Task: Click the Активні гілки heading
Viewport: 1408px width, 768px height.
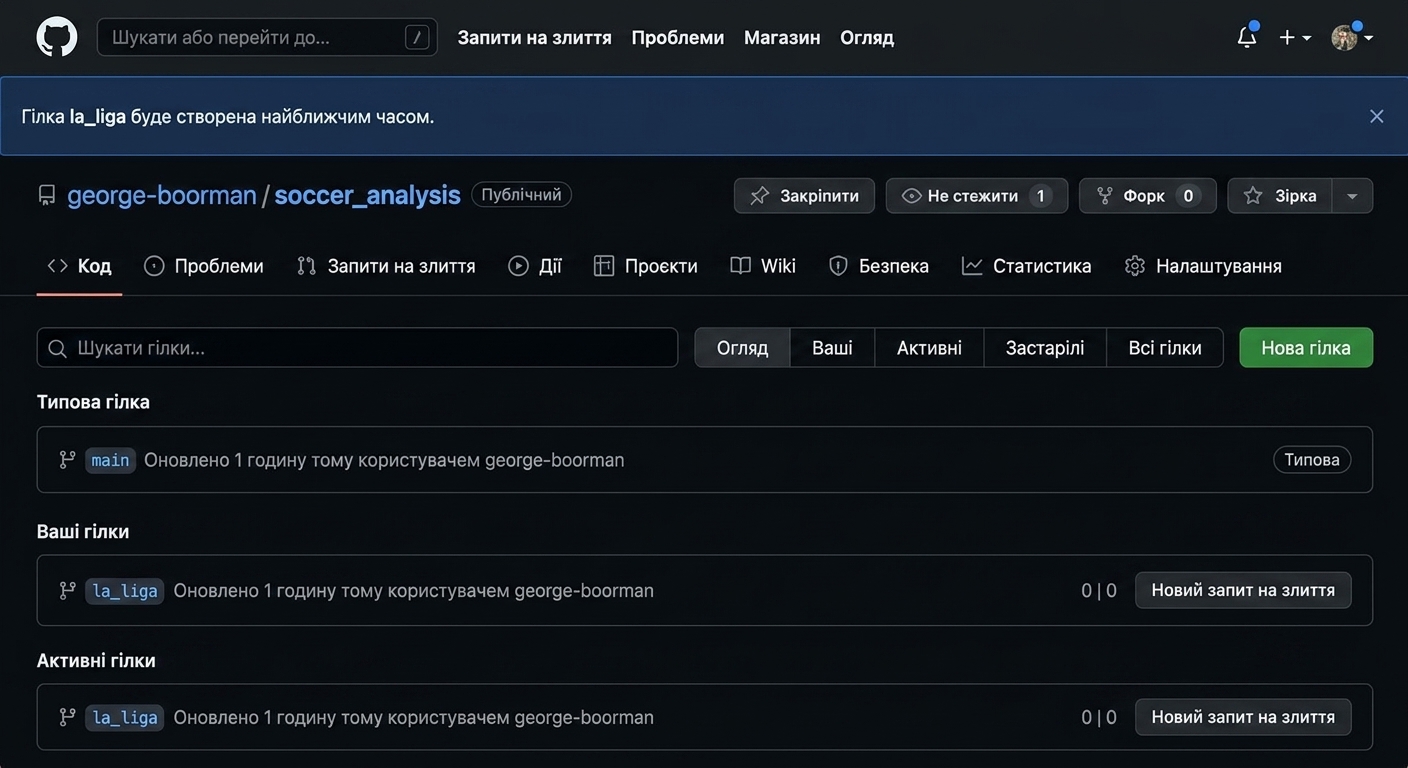Action: coord(96,661)
